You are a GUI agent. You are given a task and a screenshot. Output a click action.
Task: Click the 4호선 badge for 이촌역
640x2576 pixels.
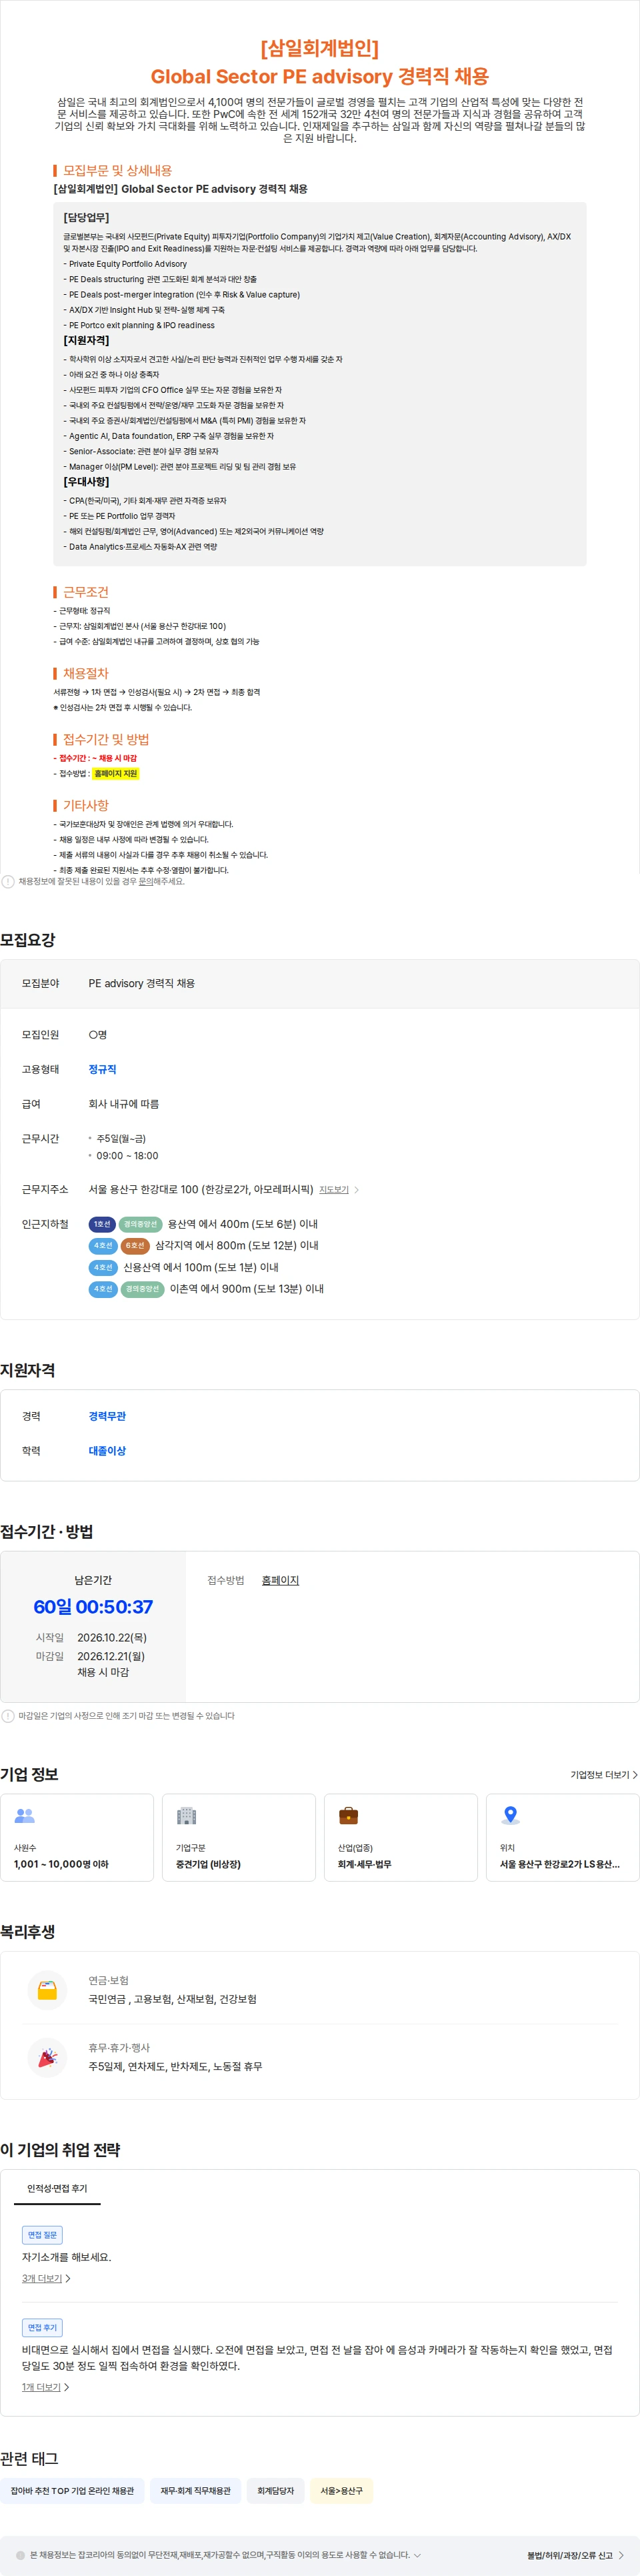(x=103, y=1289)
